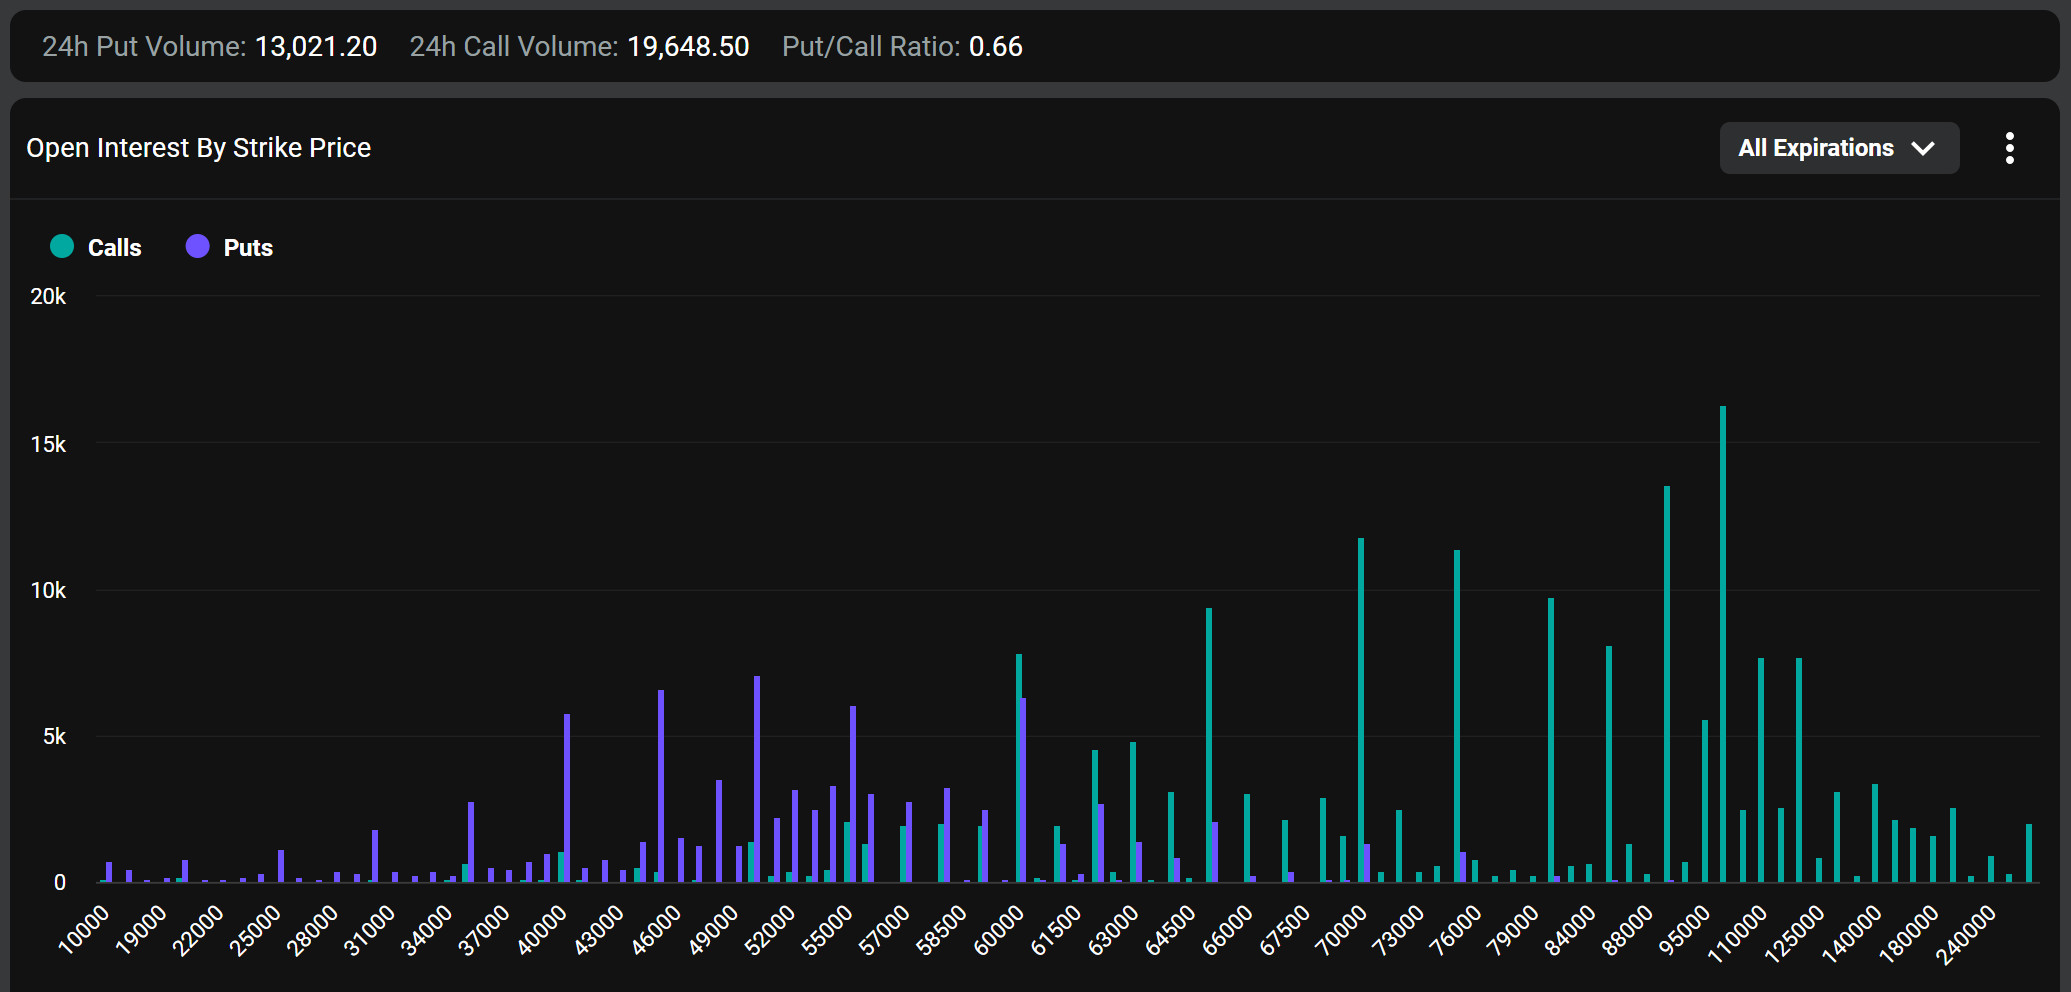
Task: Click the 60000 strike axis label
Action: pos(998,929)
